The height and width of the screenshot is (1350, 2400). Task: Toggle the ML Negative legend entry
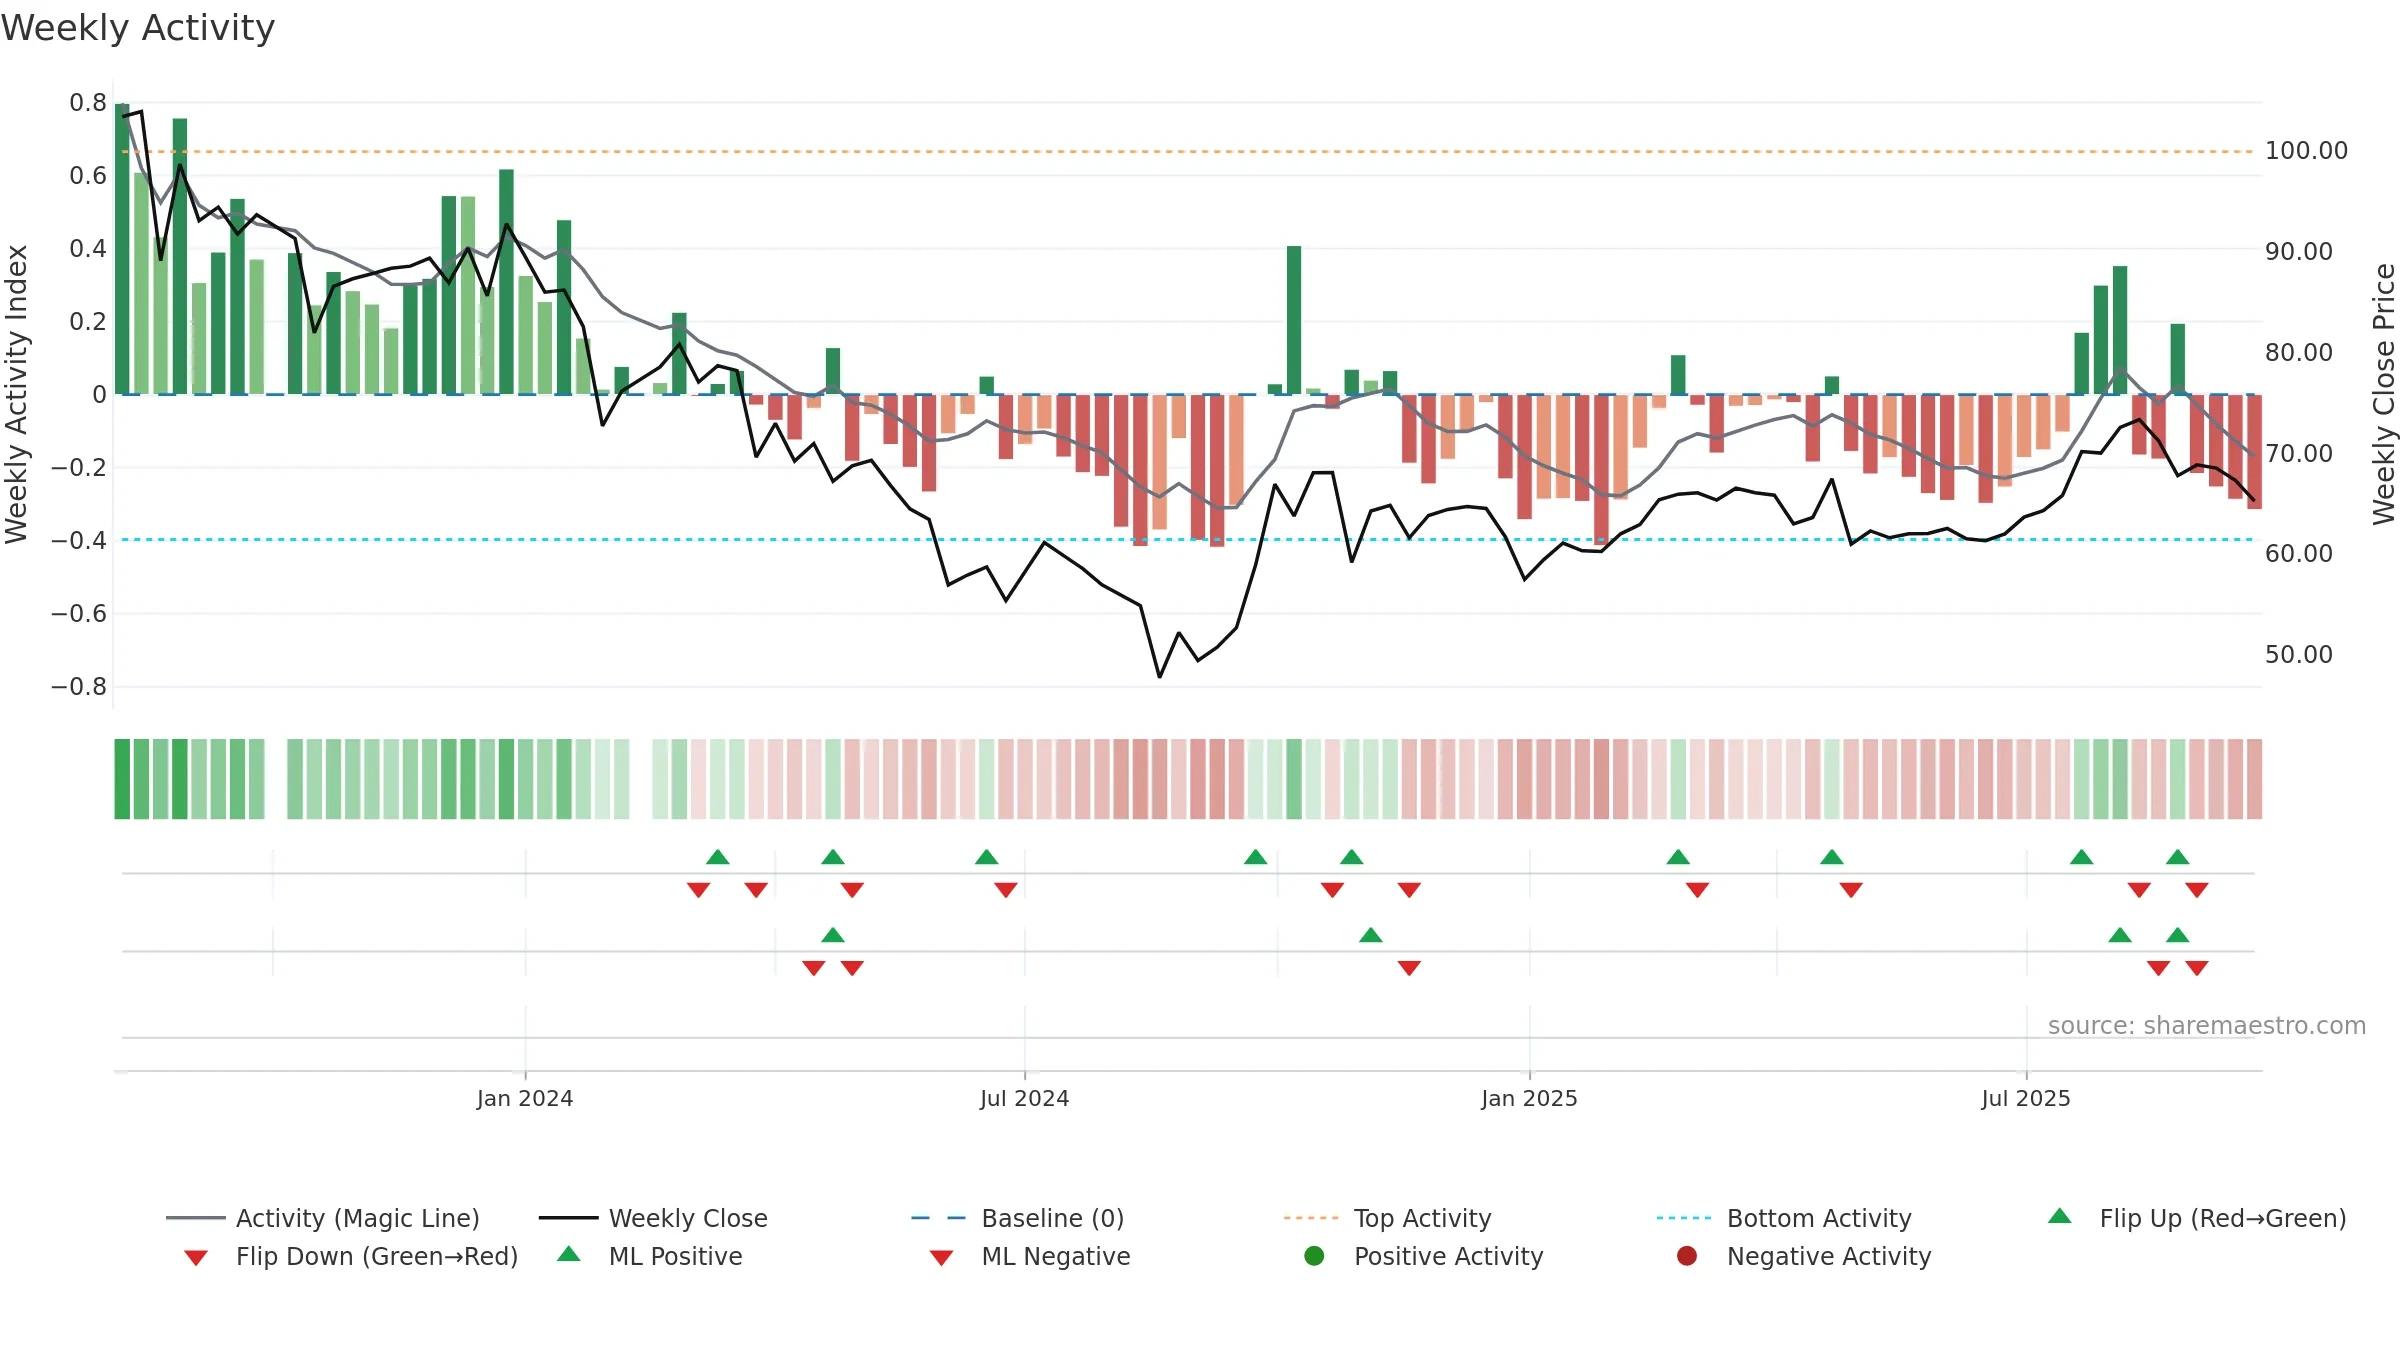tap(1029, 1256)
